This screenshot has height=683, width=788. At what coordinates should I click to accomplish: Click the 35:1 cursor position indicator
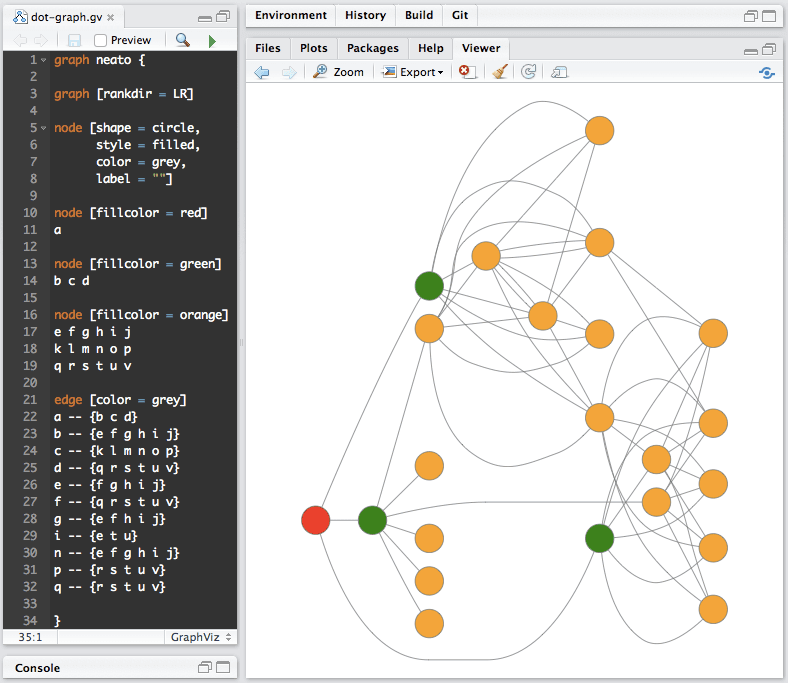[30, 637]
